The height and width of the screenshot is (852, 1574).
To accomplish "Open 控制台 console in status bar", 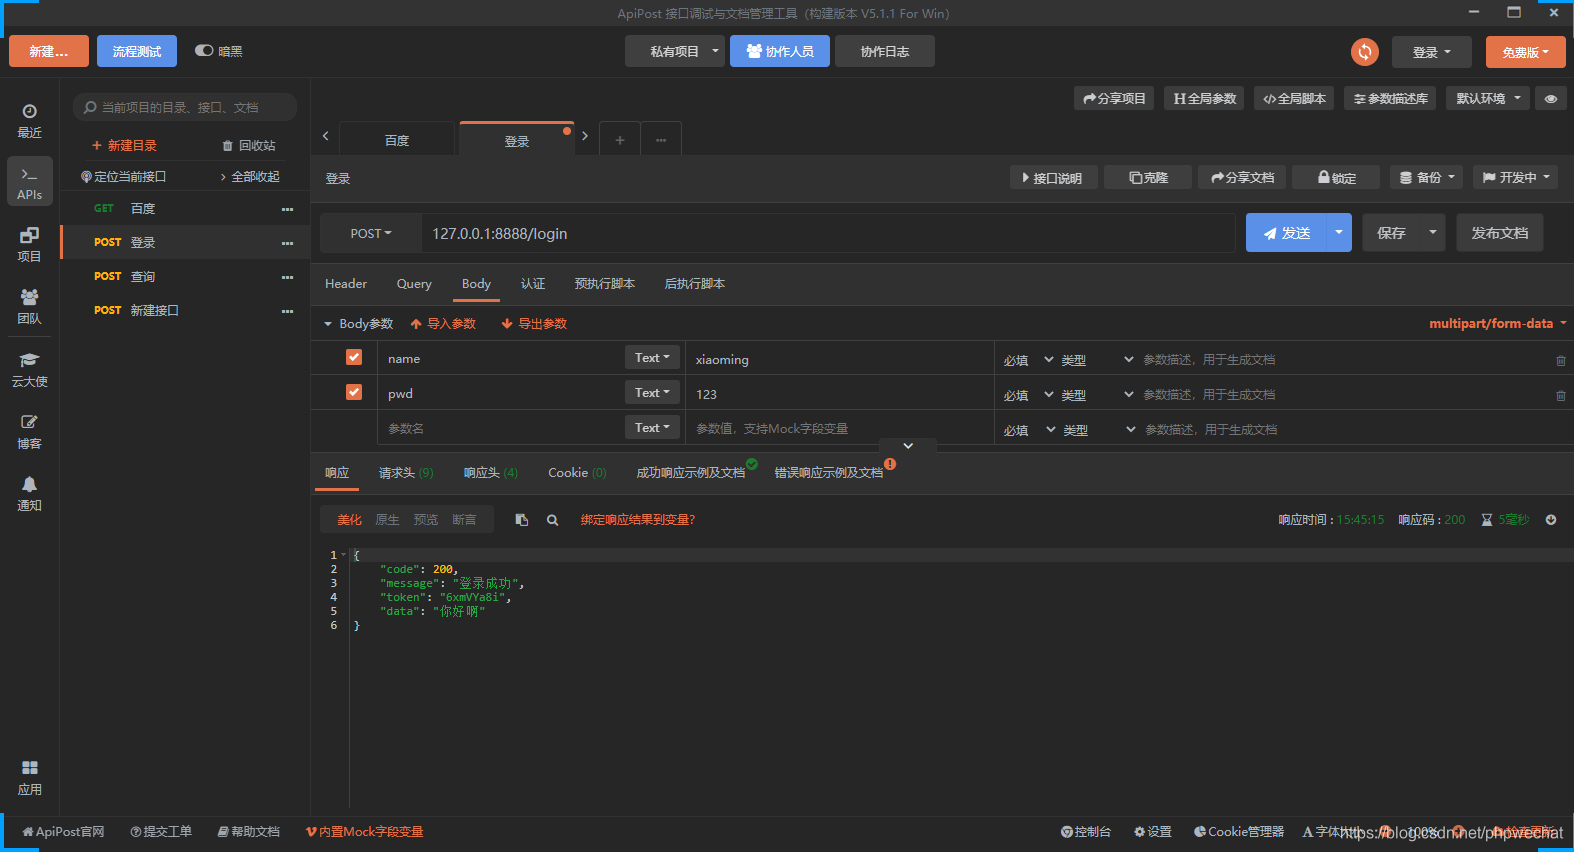I will 1086,832.
